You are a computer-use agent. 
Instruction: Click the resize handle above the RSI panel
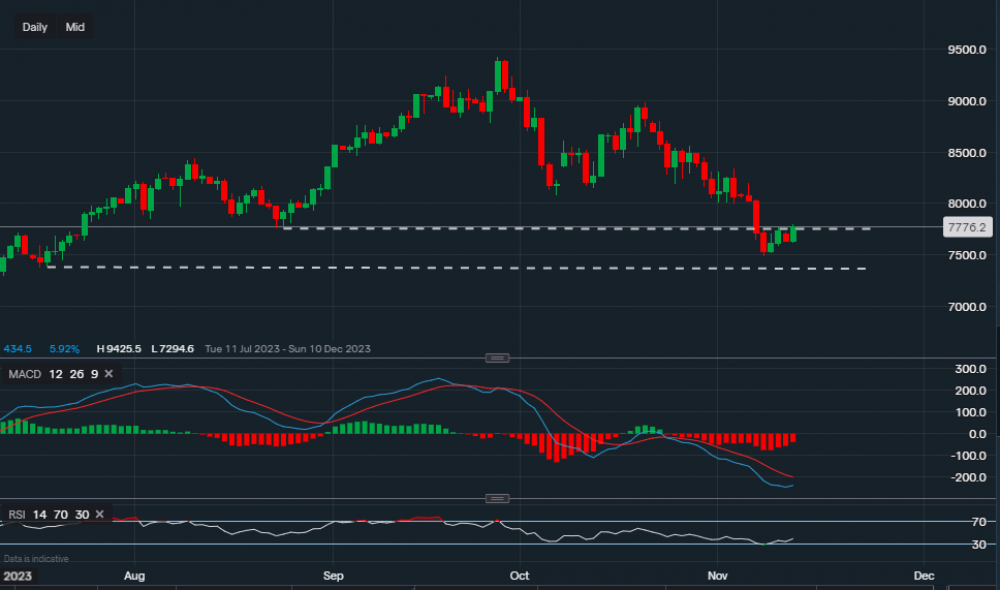pyautogui.click(x=497, y=498)
